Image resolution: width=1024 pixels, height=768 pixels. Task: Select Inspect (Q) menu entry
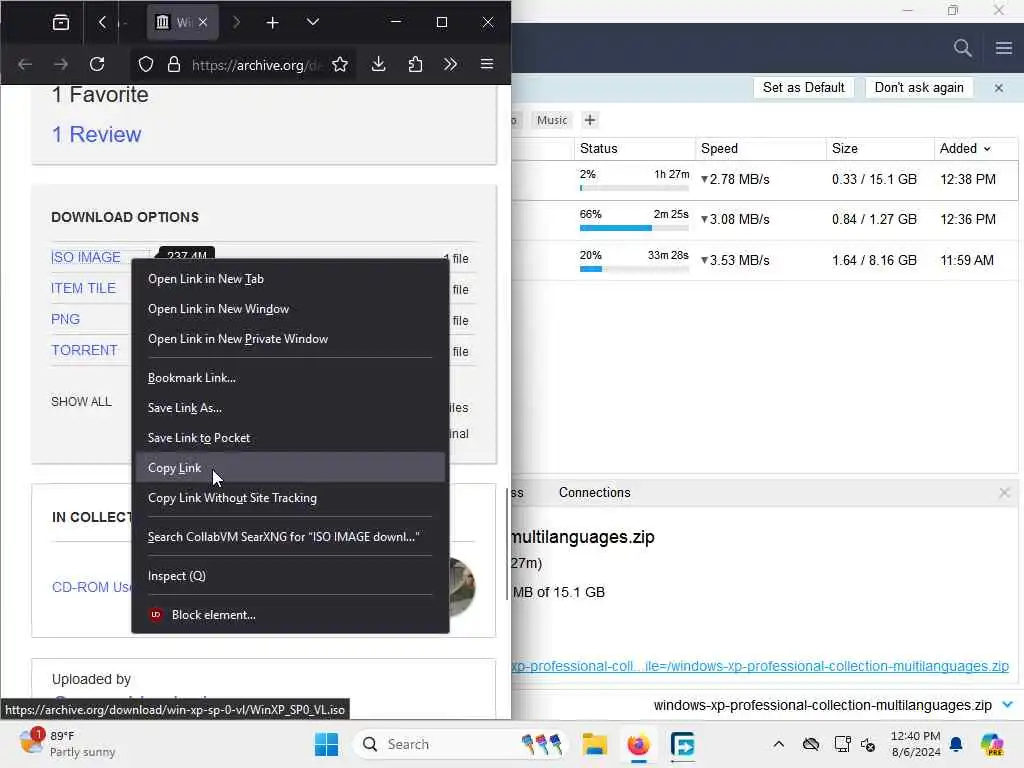click(290, 576)
